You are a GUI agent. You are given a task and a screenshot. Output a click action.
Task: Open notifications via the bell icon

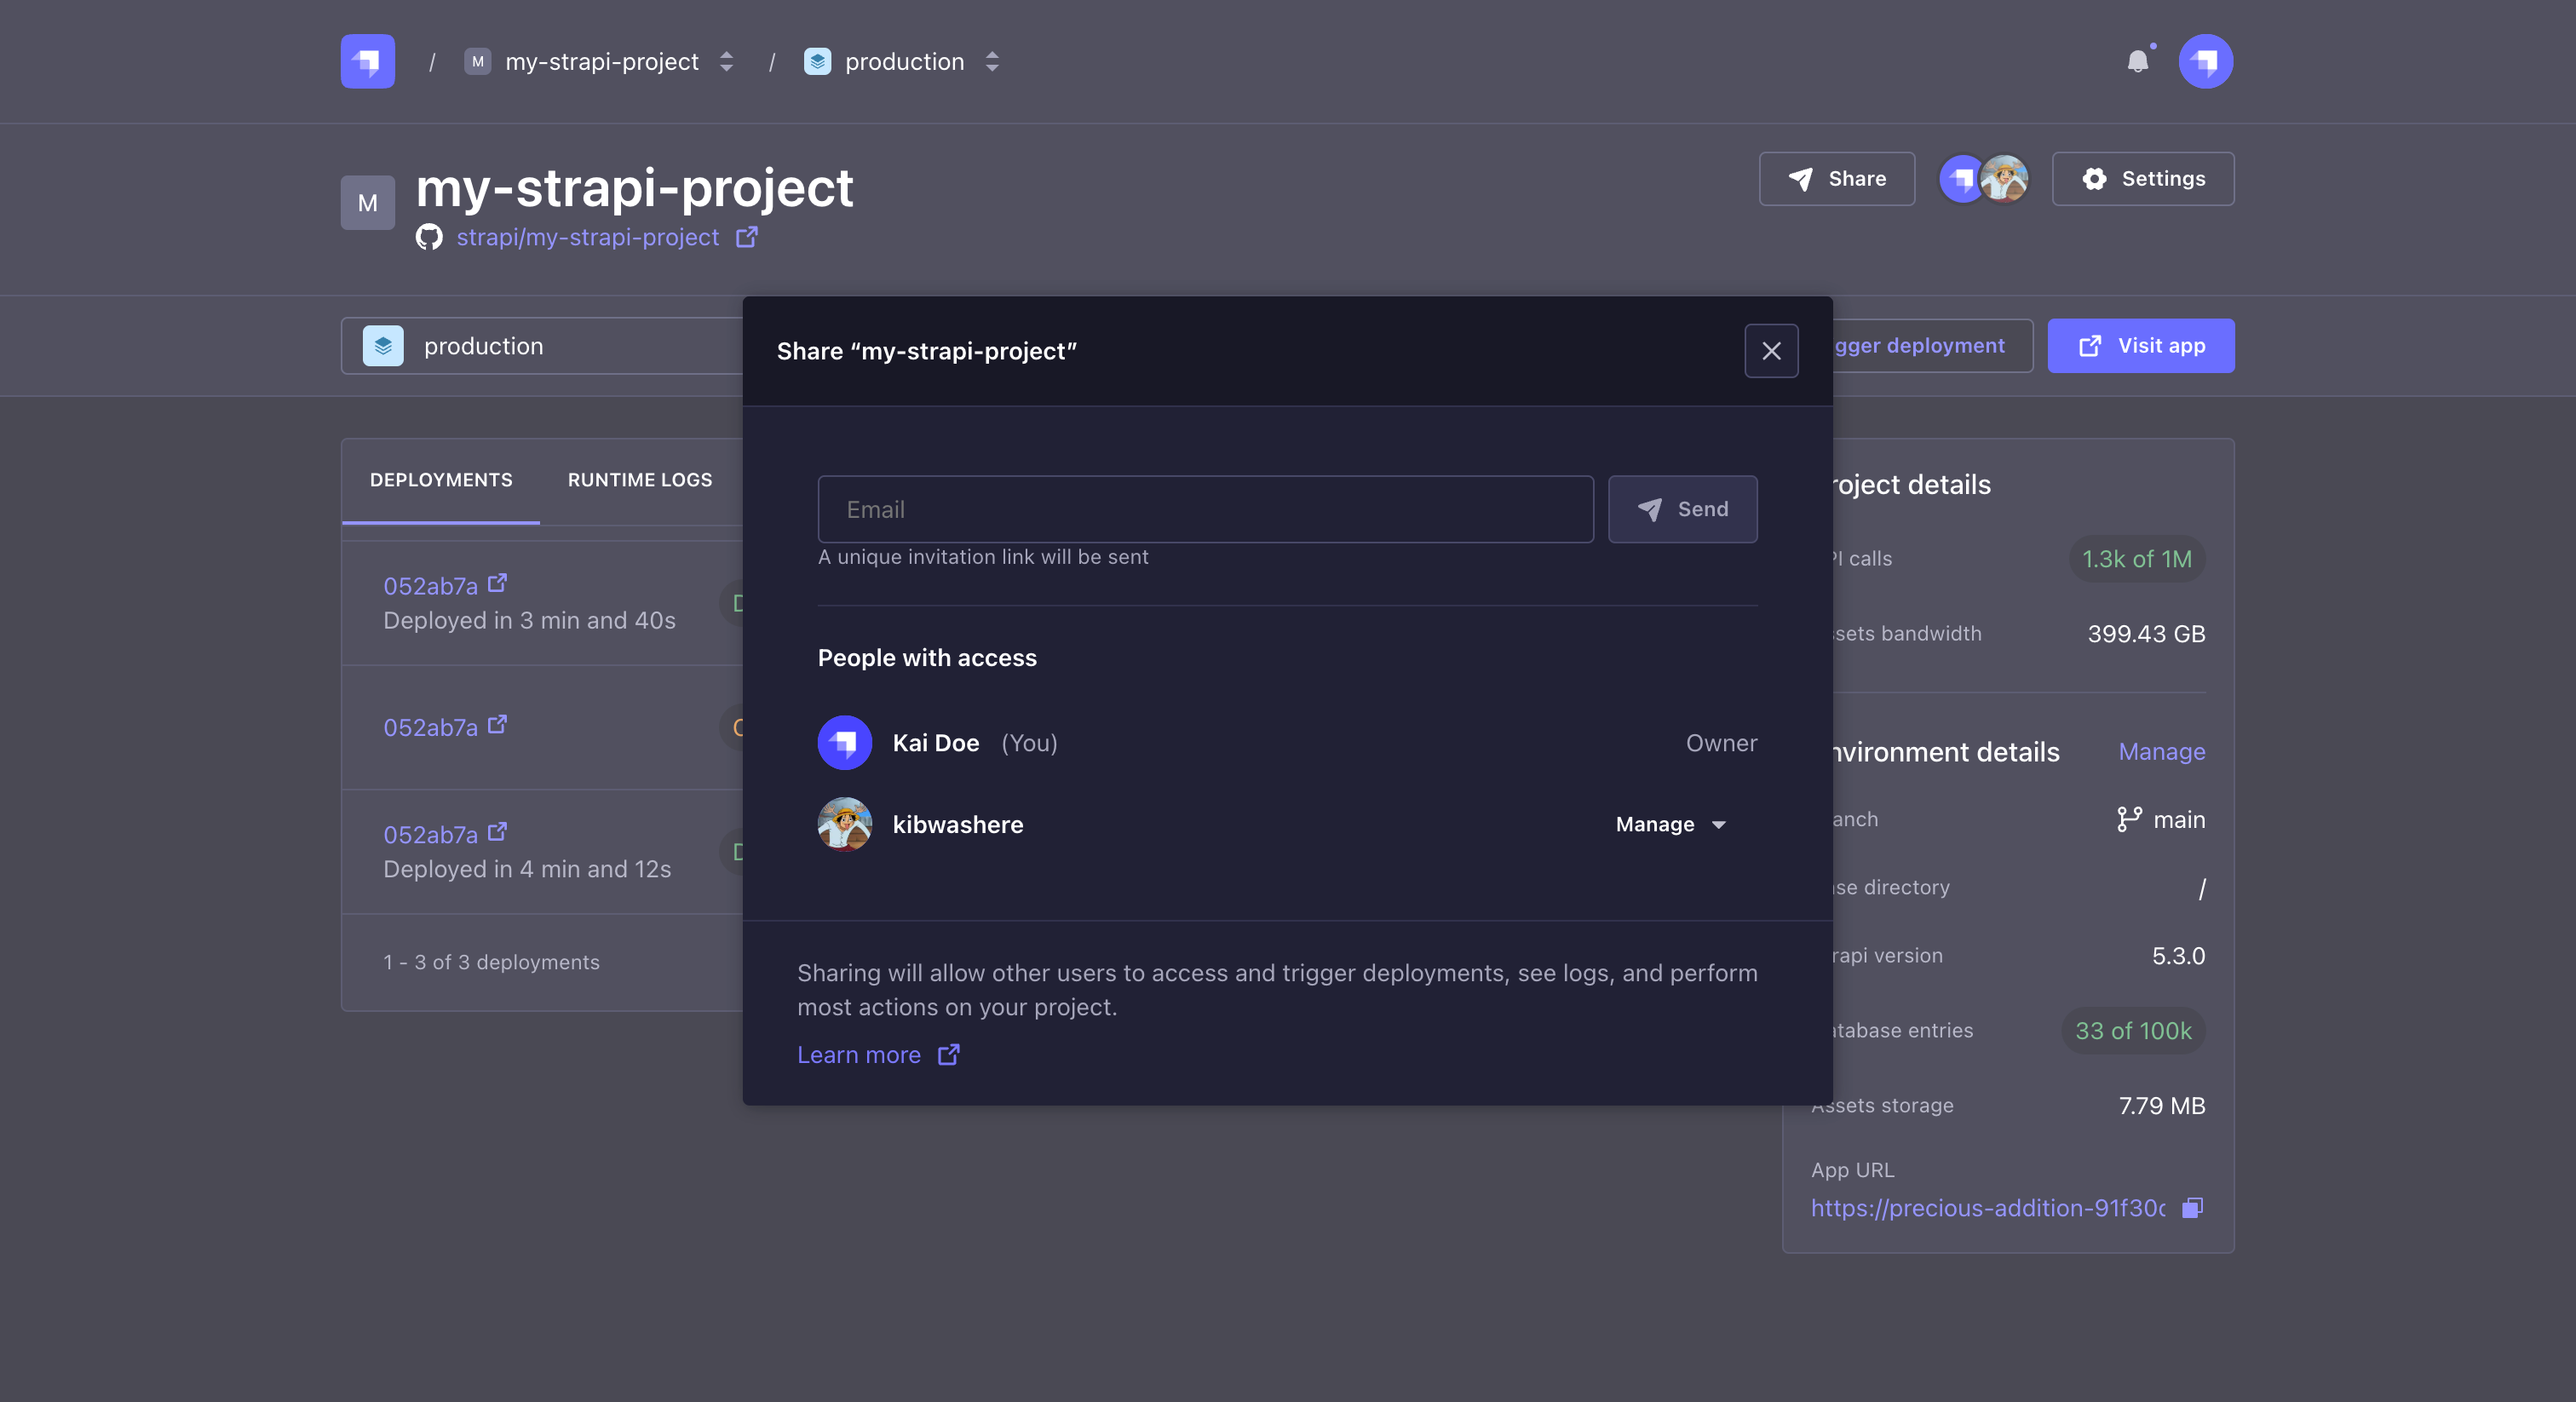2140,61
